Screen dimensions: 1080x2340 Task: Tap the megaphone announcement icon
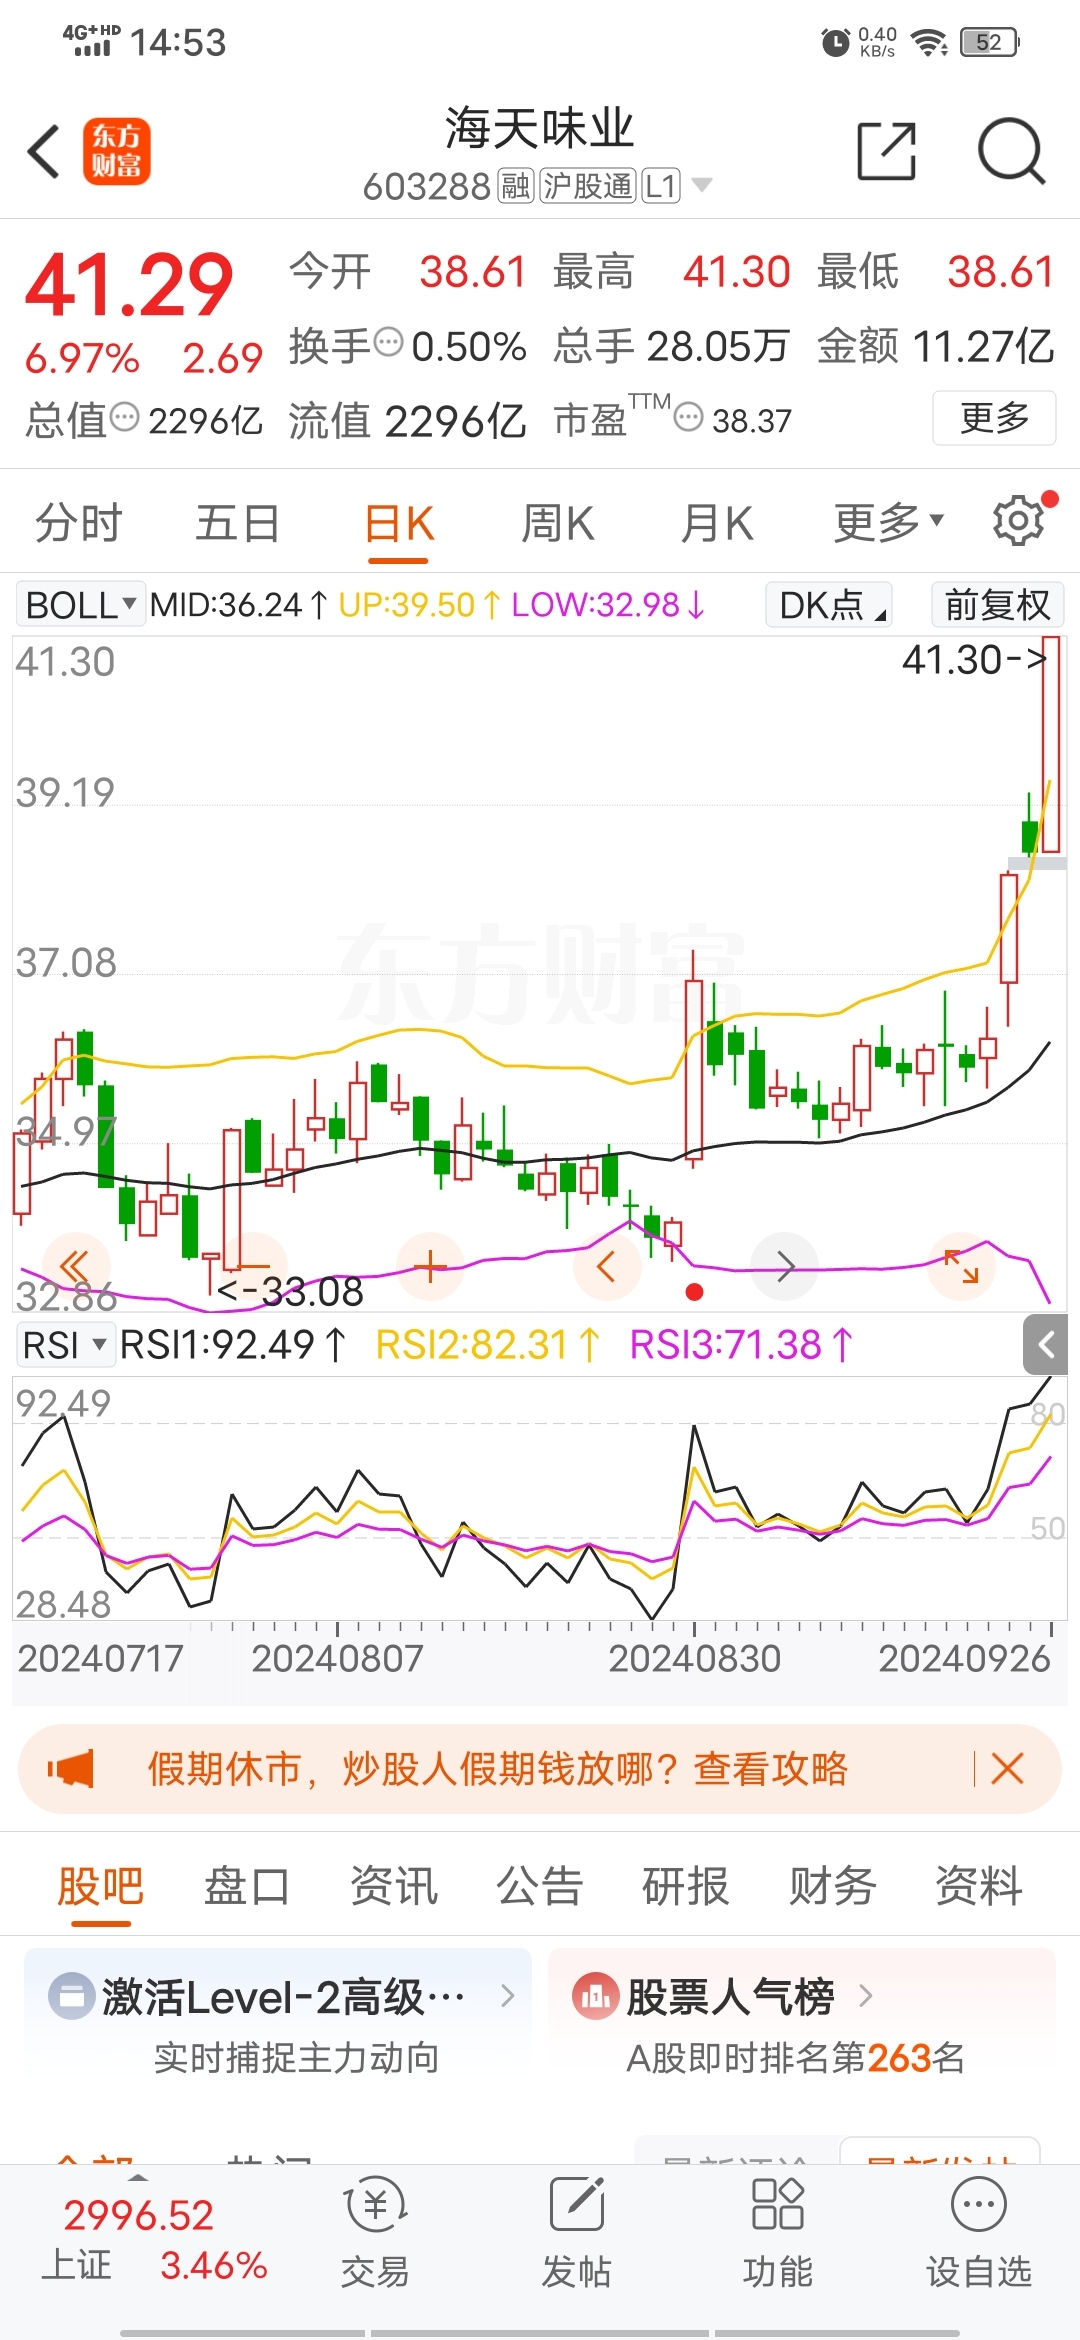point(71,1768)
